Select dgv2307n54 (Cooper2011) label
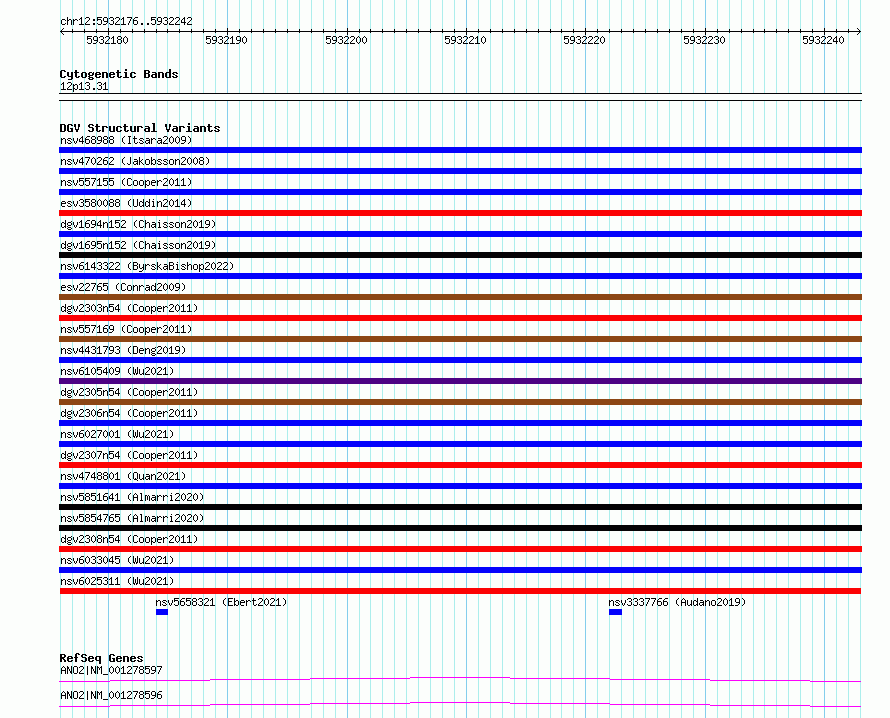Viewport: 890px width, 718px height. 129,455
